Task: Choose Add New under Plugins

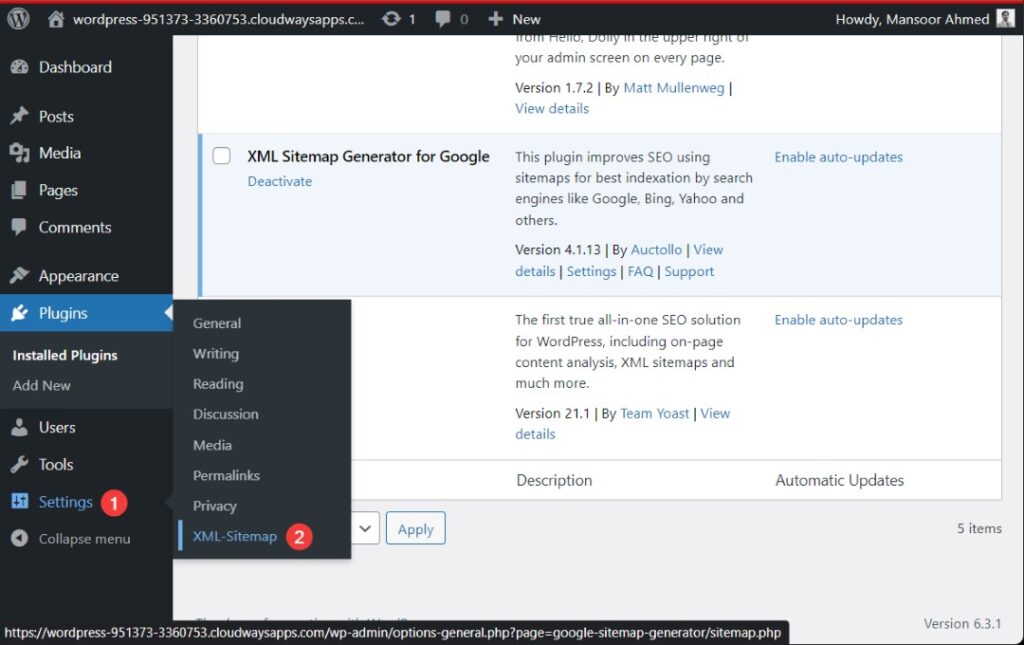Action: 41,385
